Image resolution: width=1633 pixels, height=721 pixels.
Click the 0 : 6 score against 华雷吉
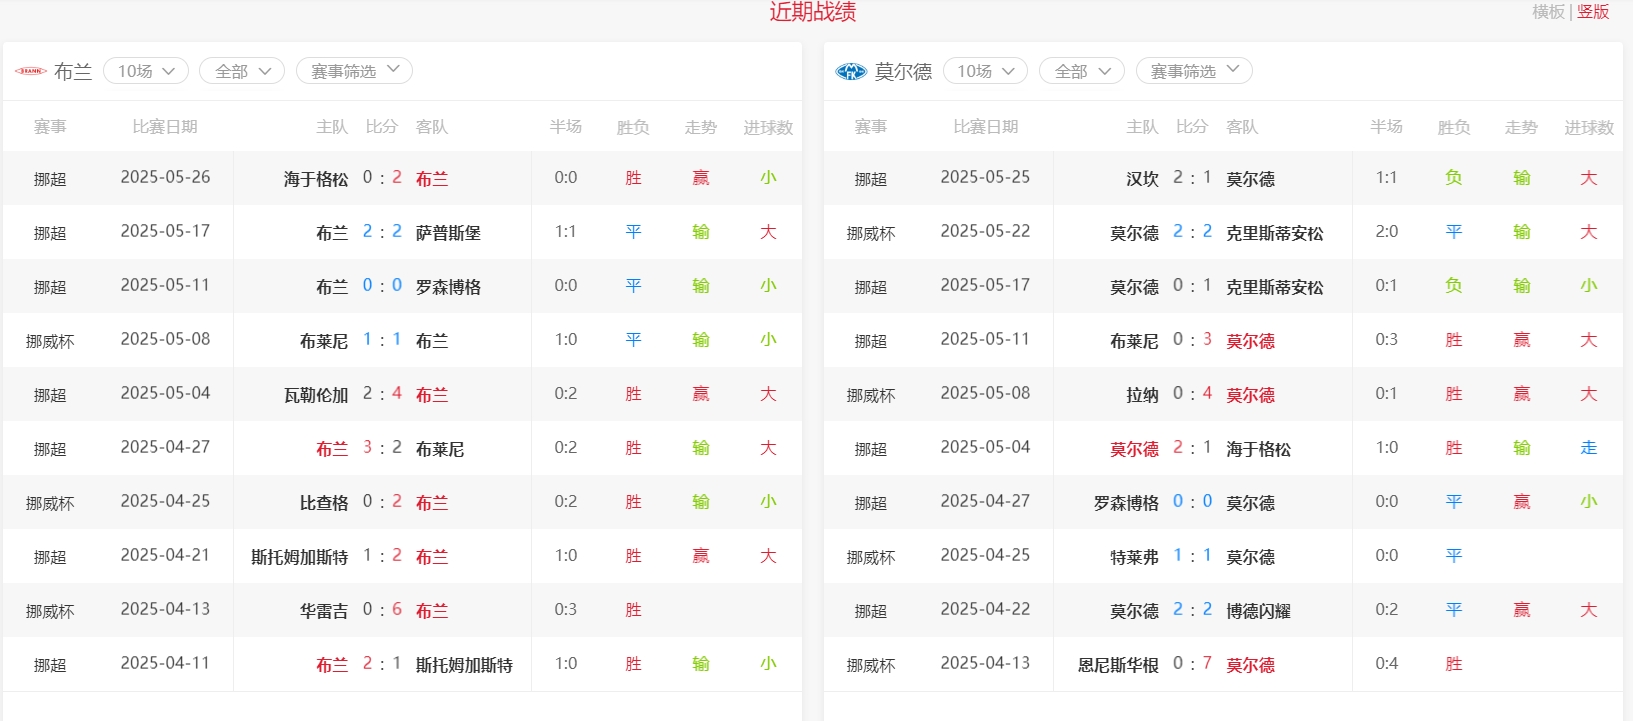[x=382, y=609]
